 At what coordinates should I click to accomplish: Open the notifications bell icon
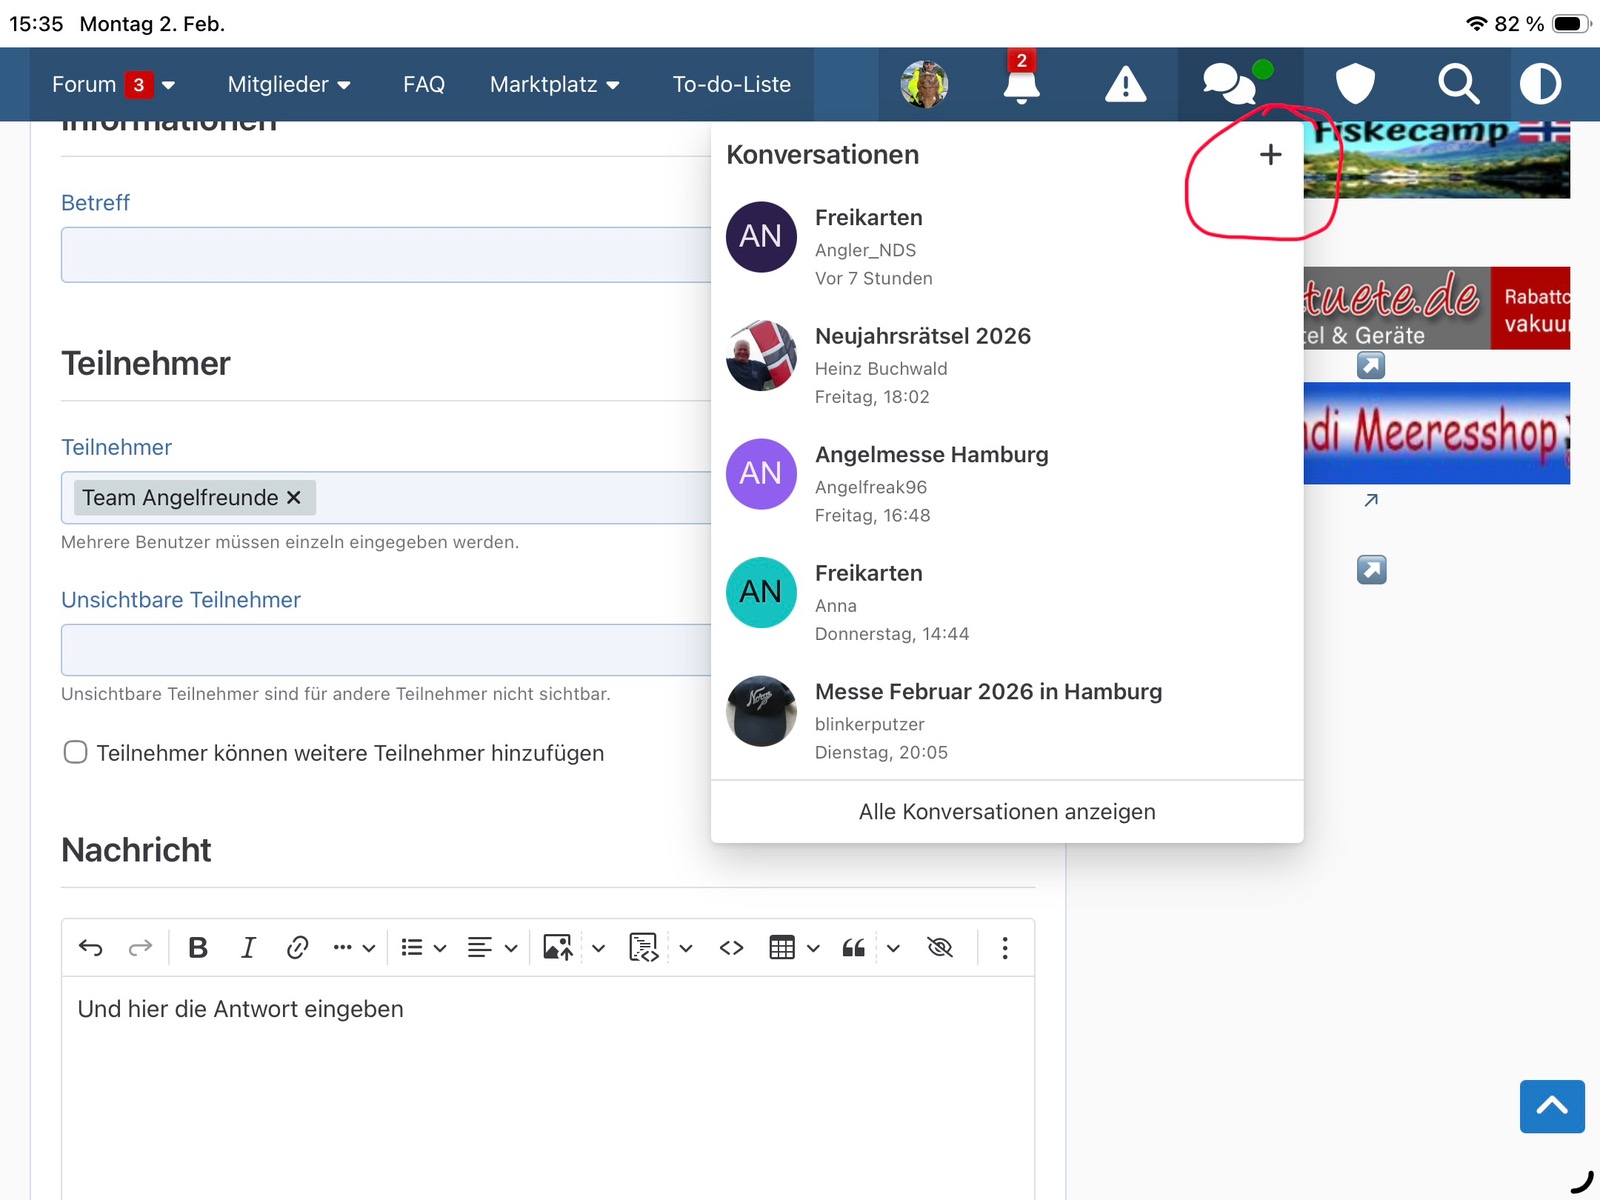(x=1021, y=84)
